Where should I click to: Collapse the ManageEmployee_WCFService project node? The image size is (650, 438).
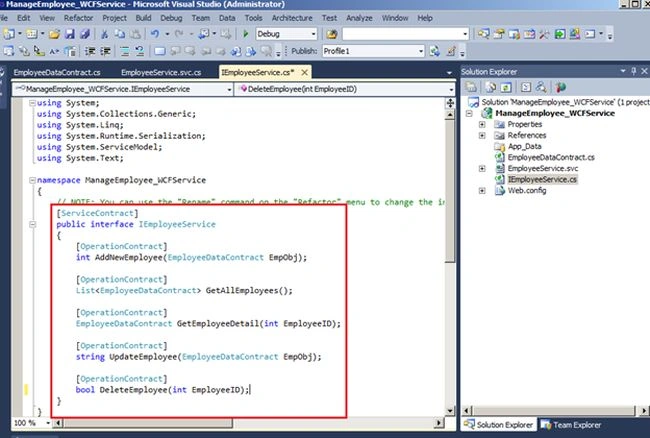pyautogui.click(x=469, y=114)
